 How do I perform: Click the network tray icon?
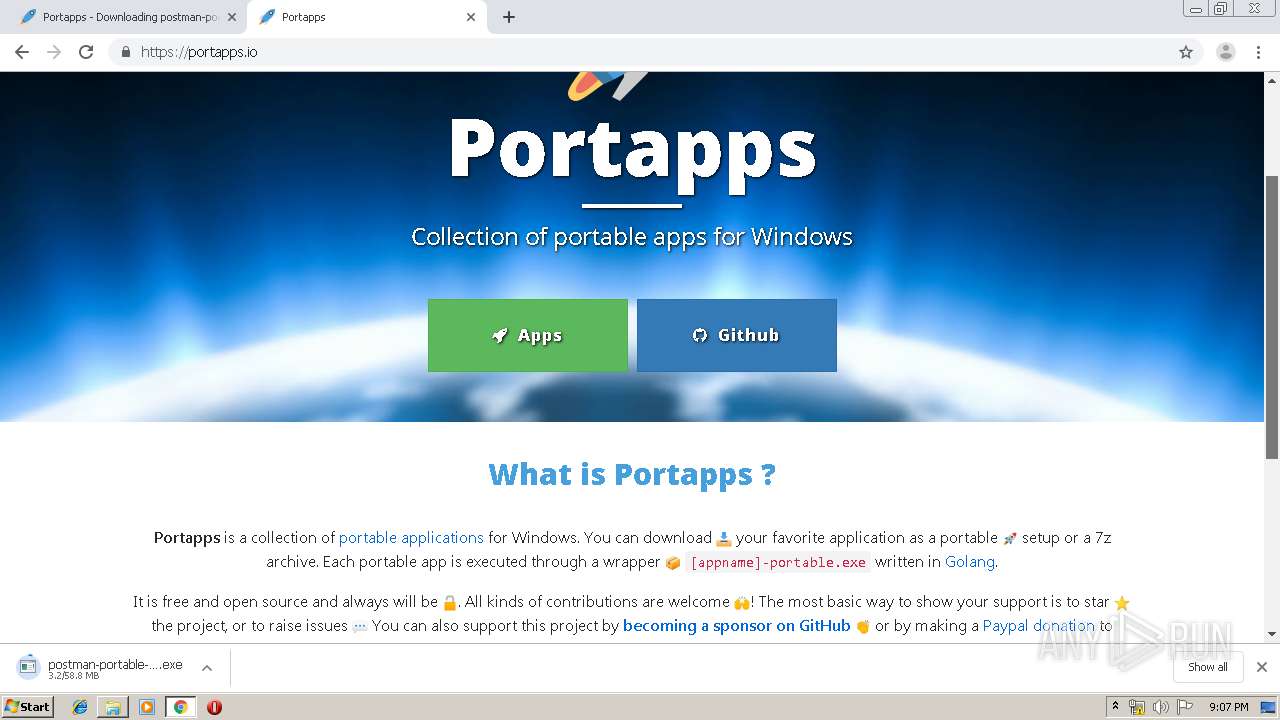(1137, 707)
